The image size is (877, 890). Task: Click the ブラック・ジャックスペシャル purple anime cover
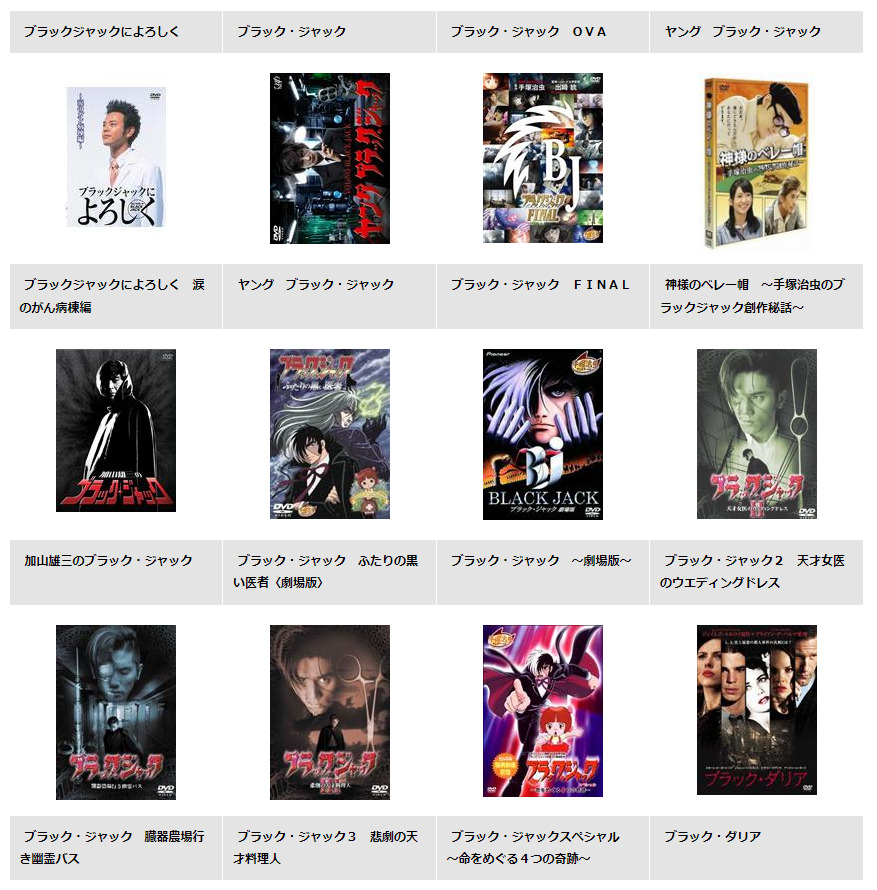[x=543, y=711]
